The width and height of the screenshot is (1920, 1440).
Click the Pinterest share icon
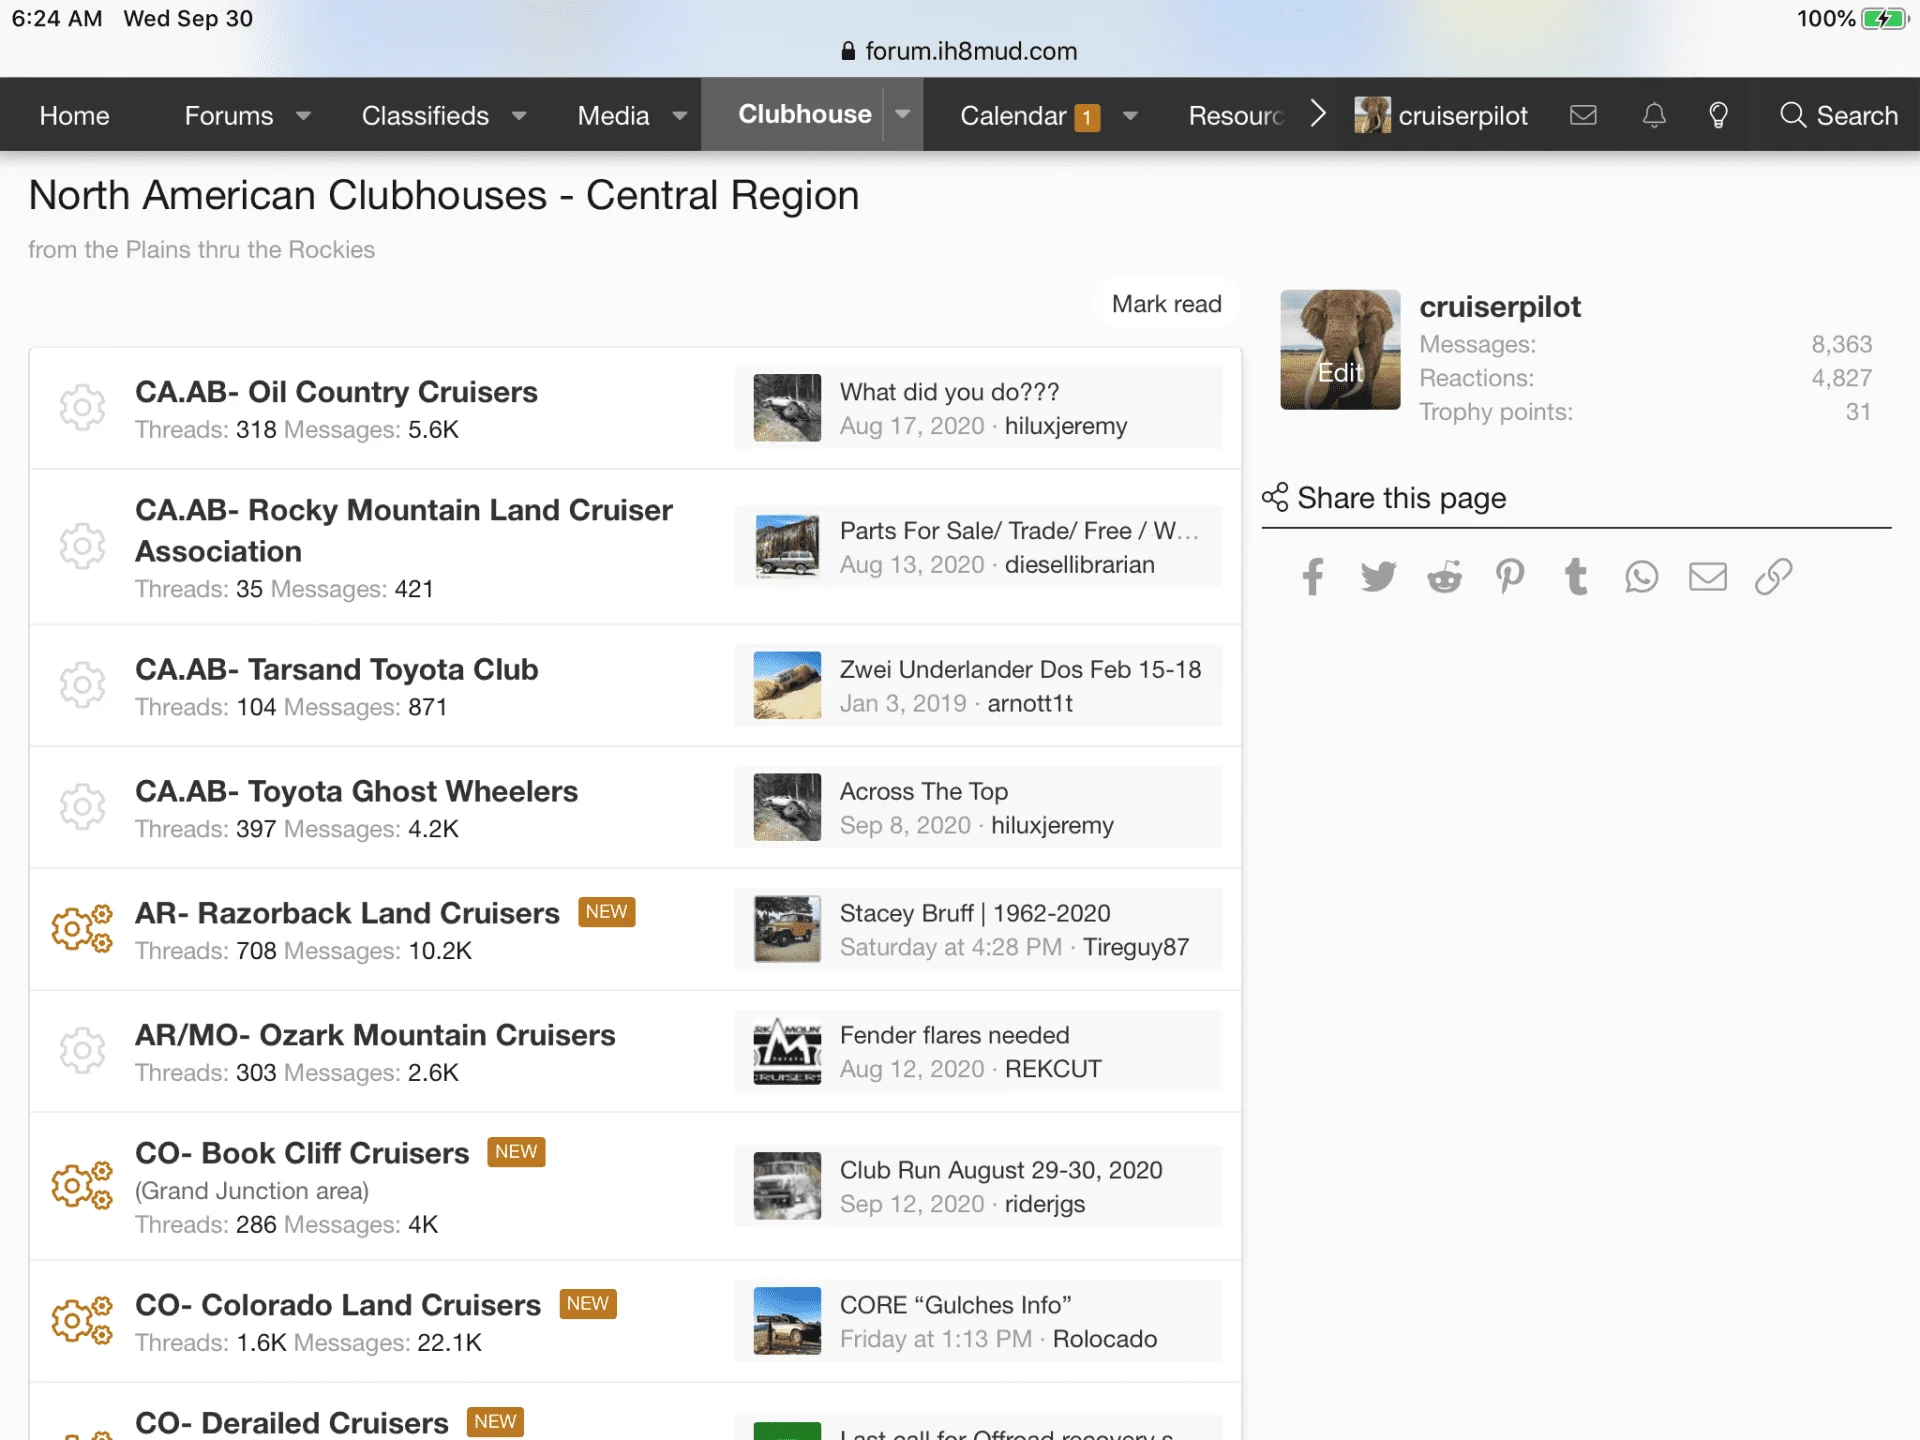coord(1510,577)
